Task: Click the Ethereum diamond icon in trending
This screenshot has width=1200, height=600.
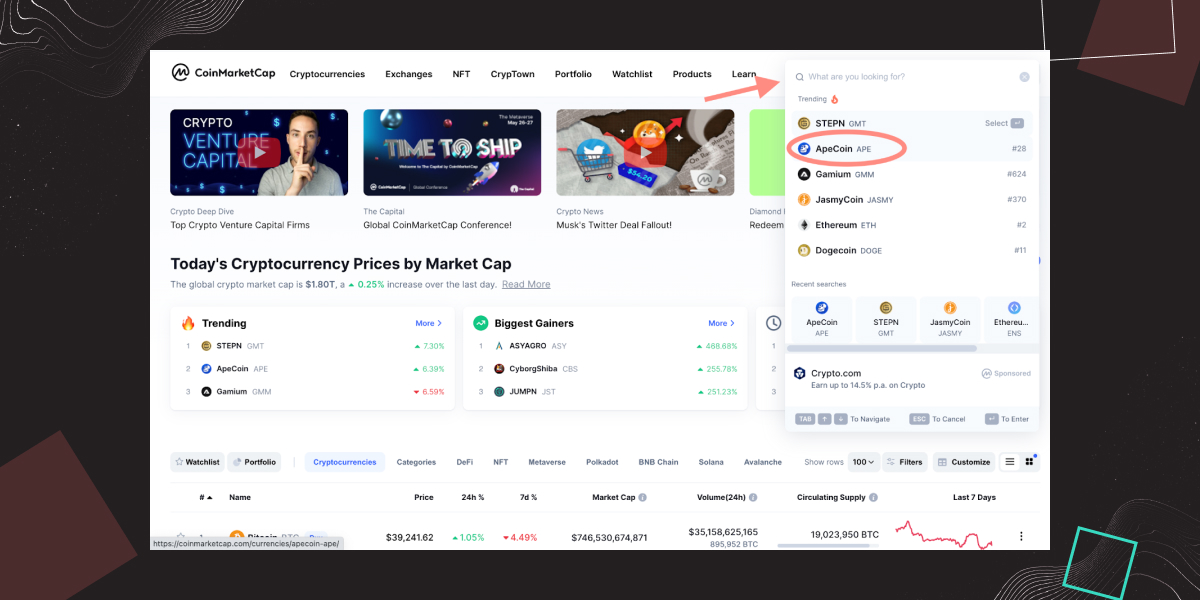Action: tap(804, 225)
